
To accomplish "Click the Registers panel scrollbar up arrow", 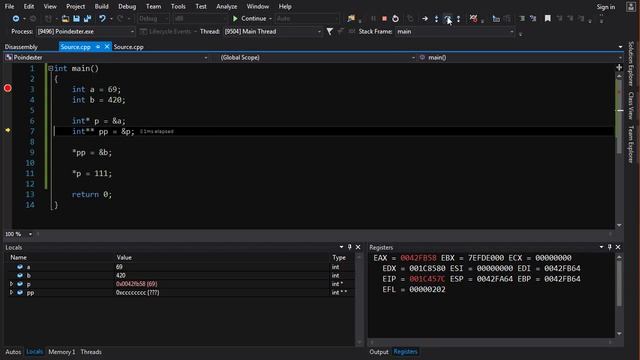I will point(619,257).
